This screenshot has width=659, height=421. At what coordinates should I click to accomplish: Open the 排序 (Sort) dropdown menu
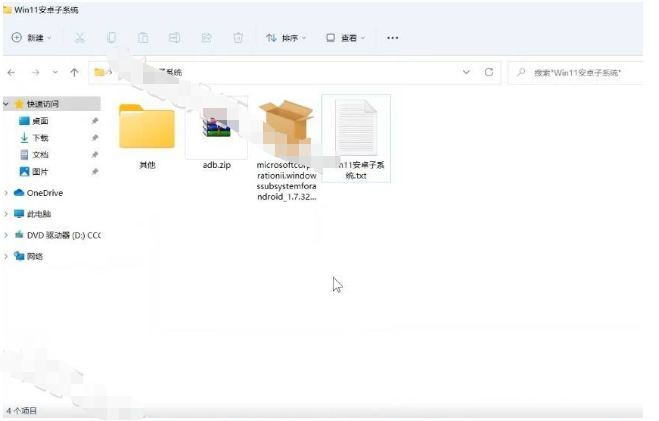(x=287, y=38)
